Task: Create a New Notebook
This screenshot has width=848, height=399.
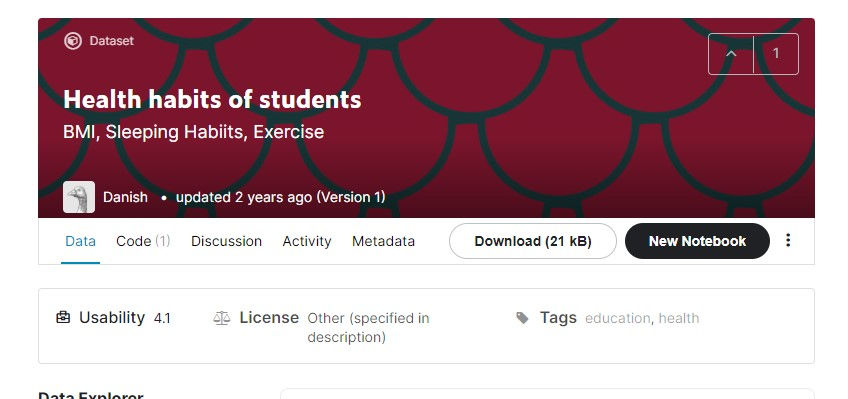Action: [697, 241]
